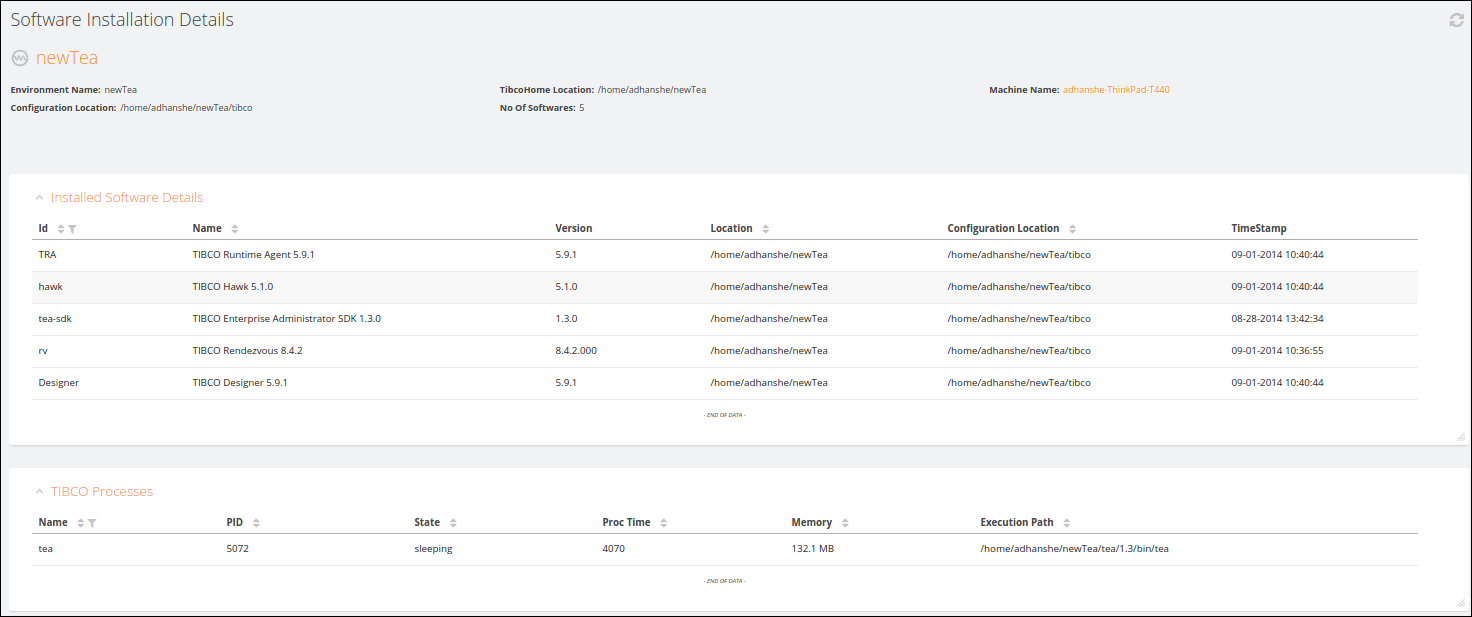Collapse the Installed Software Details panel
The width and height of the screenshot is (1472, 617).
(39, 198)
